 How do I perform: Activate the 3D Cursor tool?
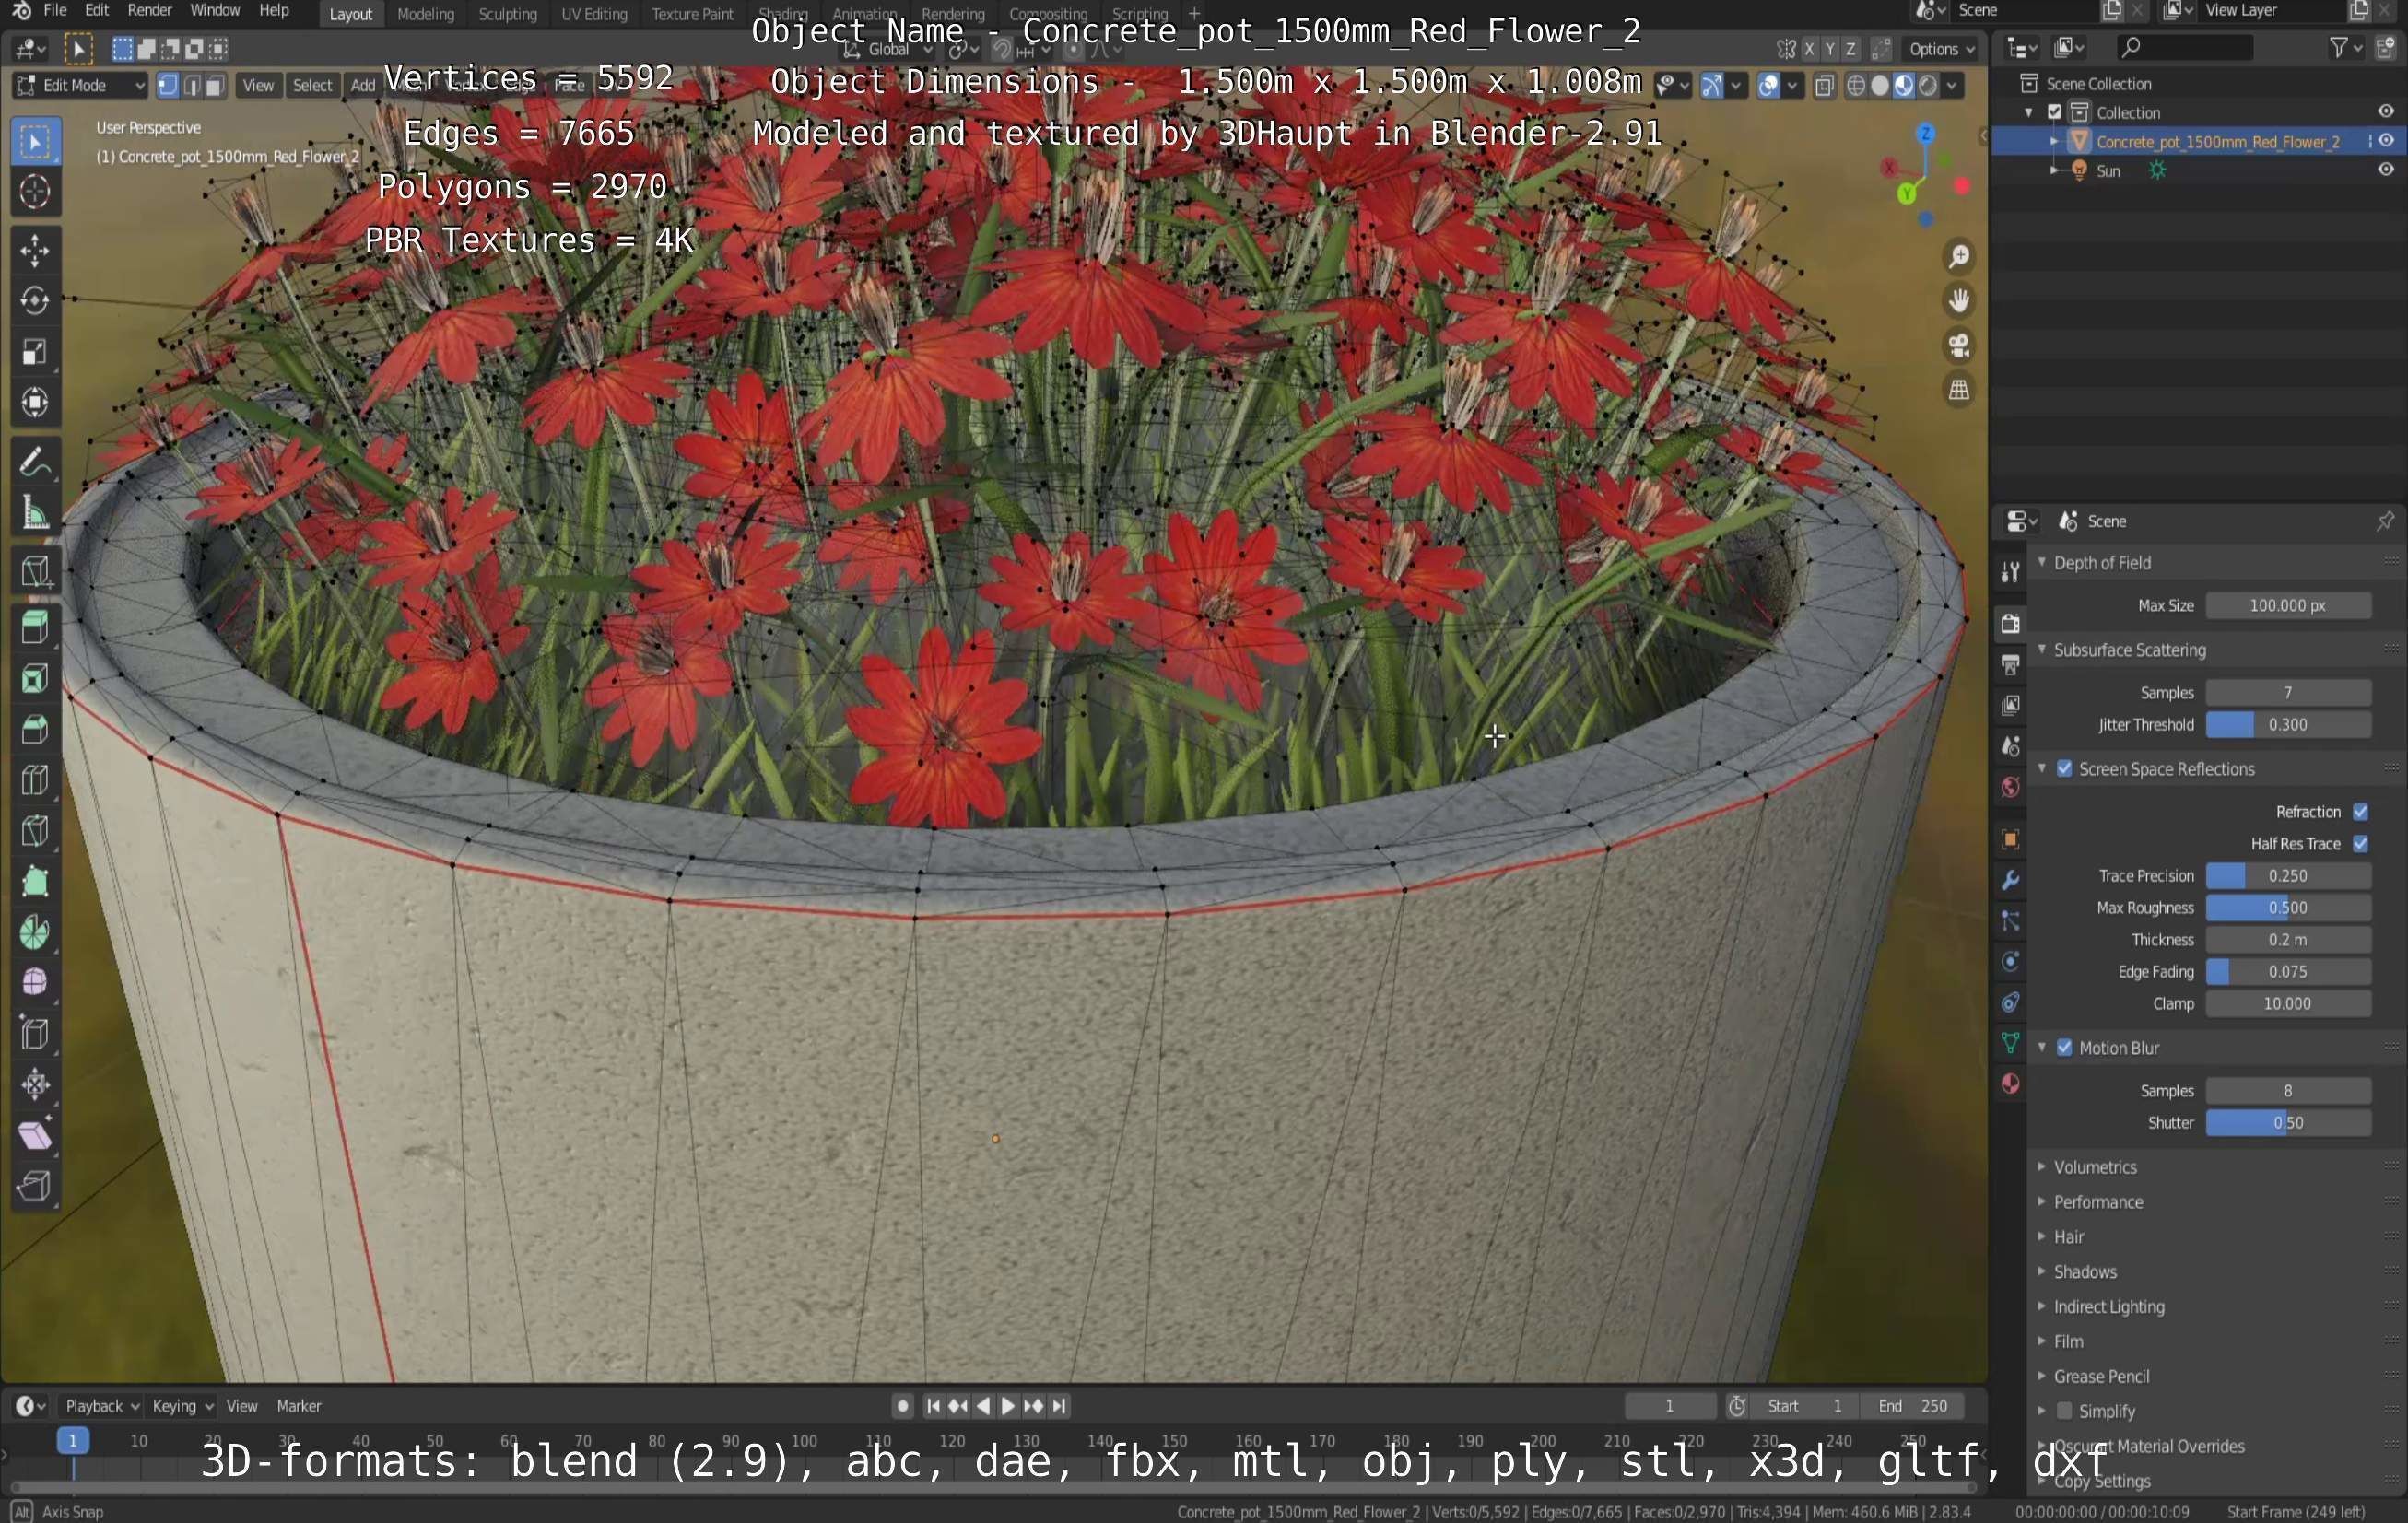[x=35, y=192]
